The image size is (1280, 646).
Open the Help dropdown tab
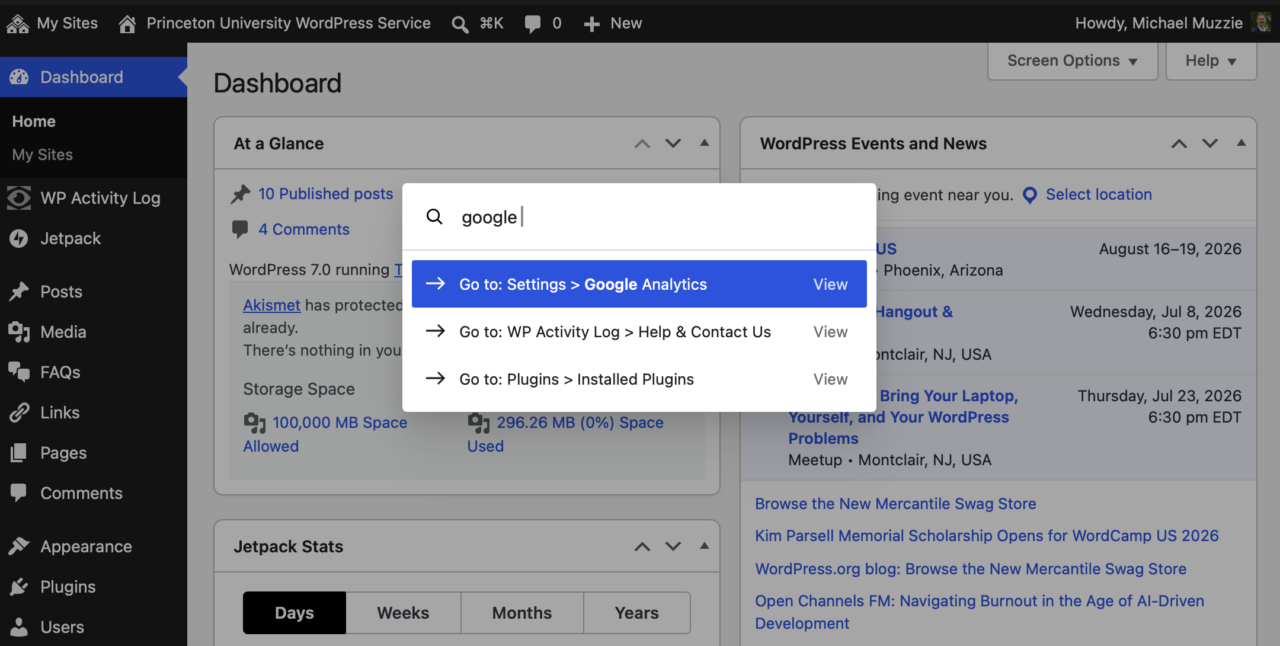tap(1211, 61)
